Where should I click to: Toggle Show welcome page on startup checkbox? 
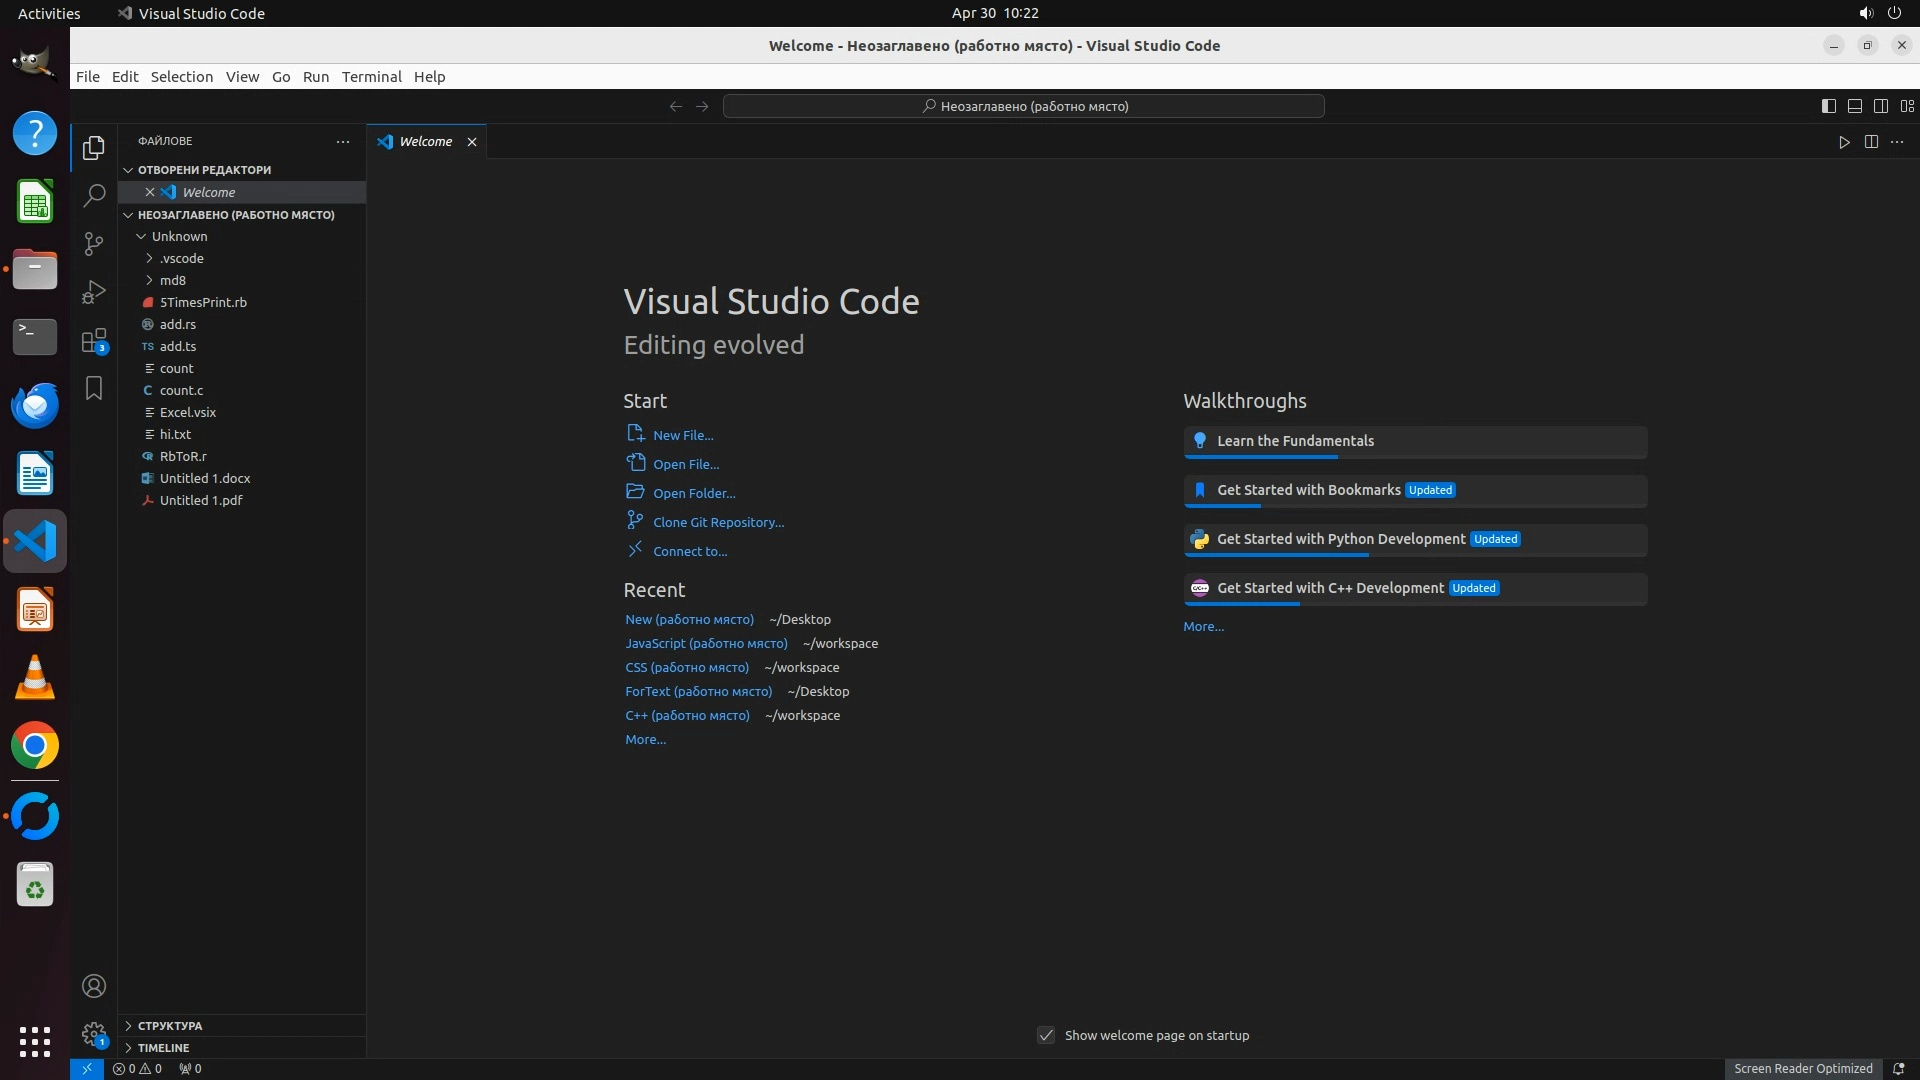point(1046,1035)
